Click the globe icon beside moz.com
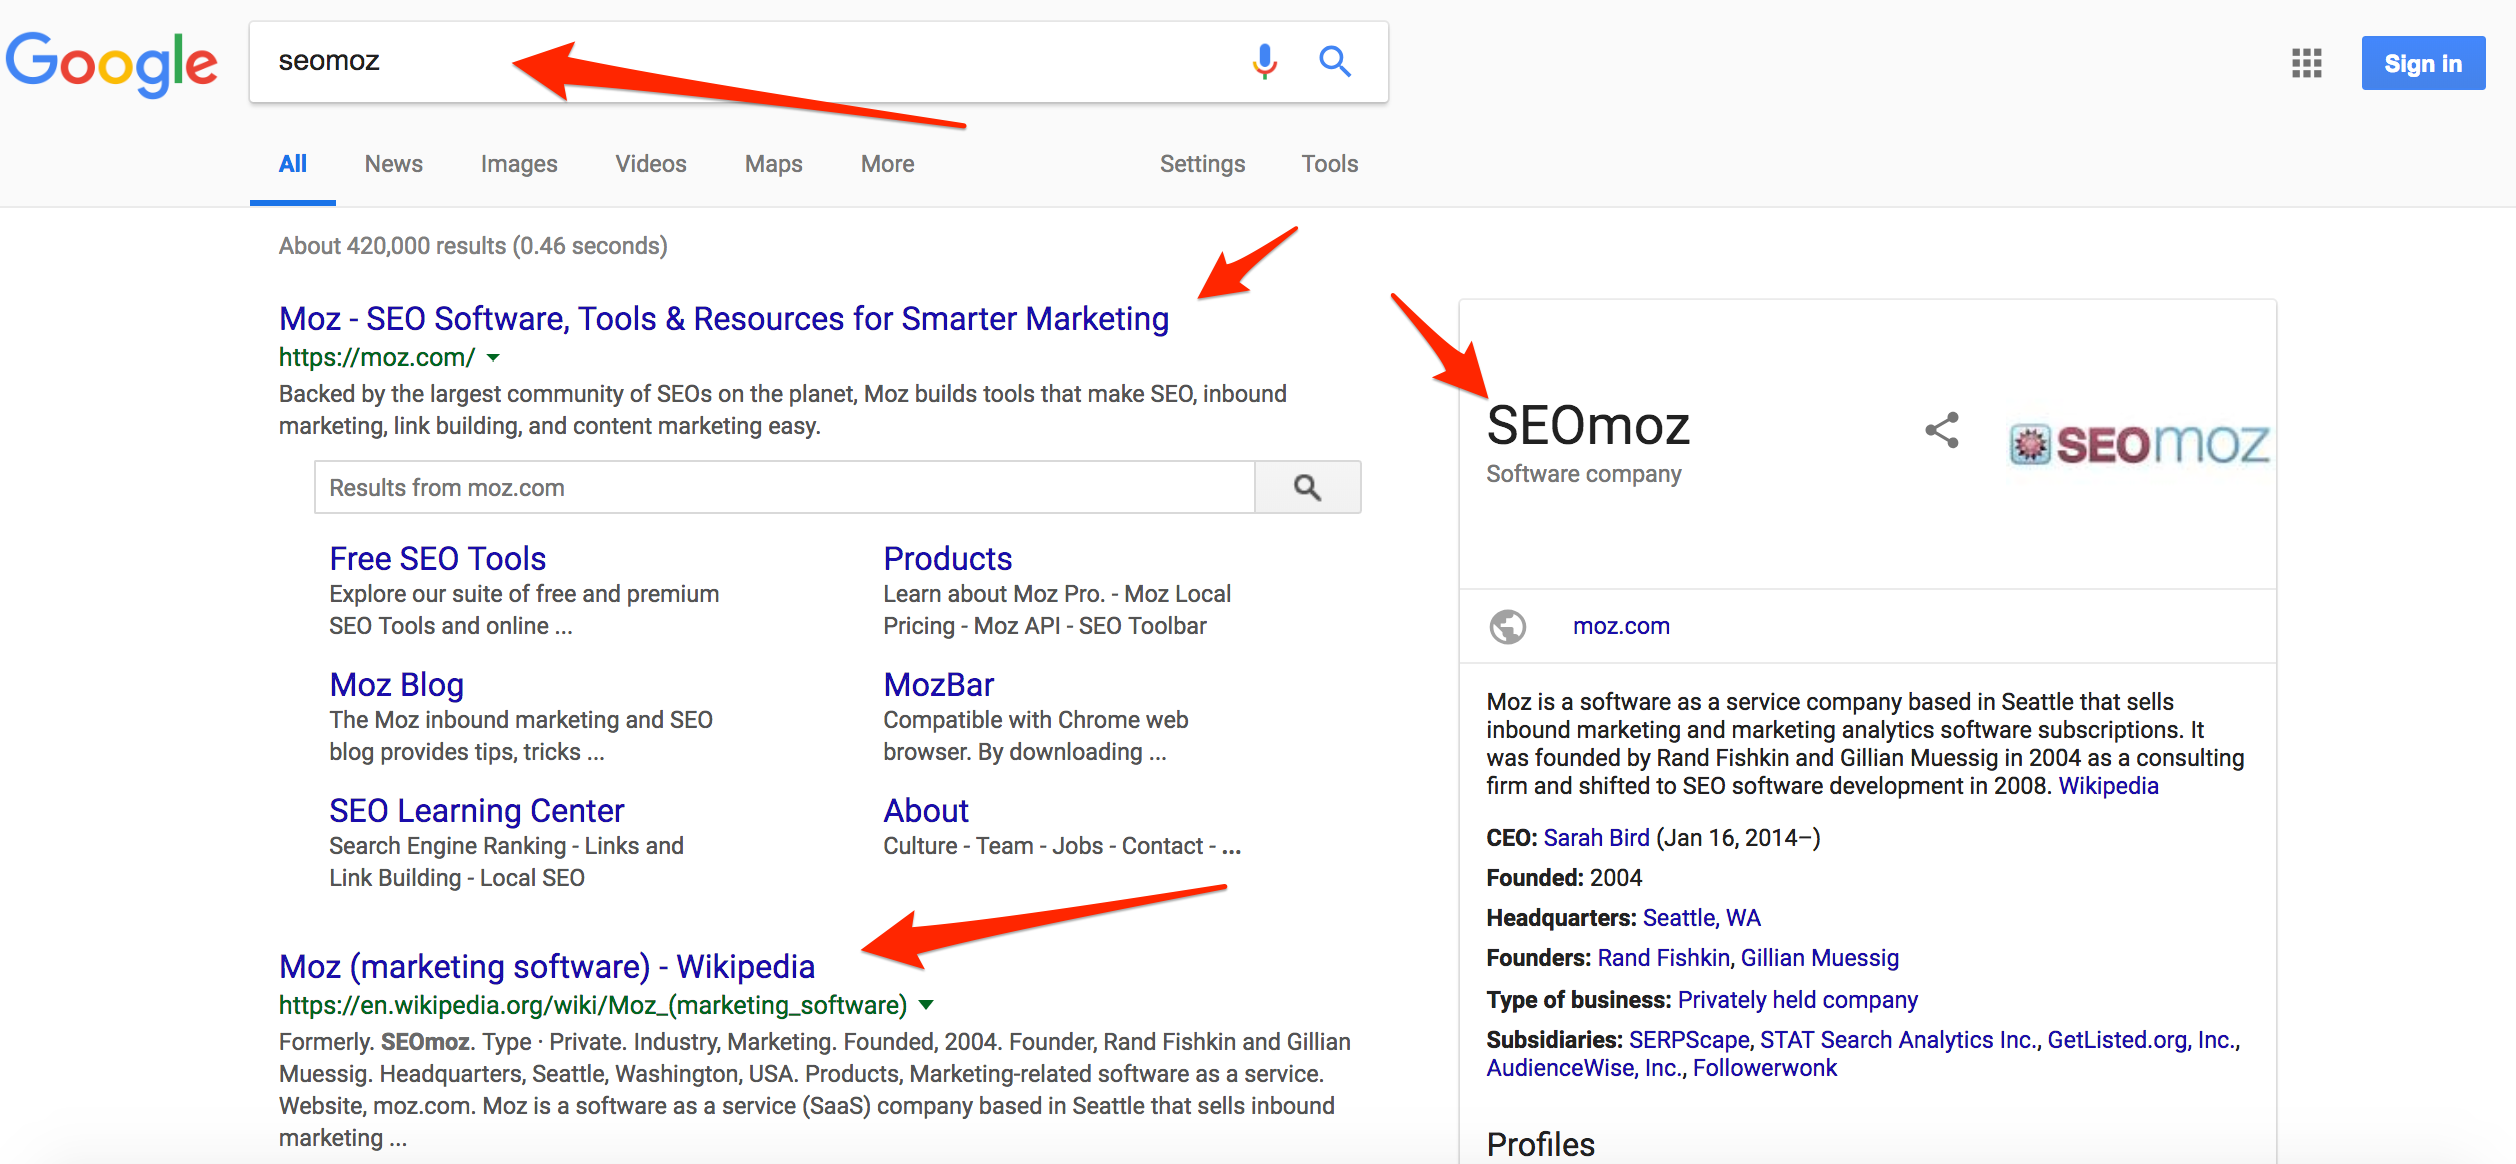The image size is (2516, 1164). [x=1508, y=627]
